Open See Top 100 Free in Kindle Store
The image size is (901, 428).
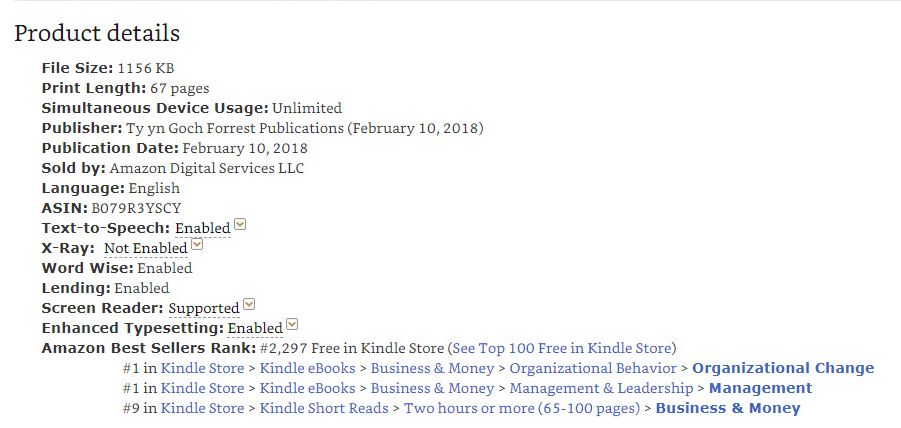563,348
